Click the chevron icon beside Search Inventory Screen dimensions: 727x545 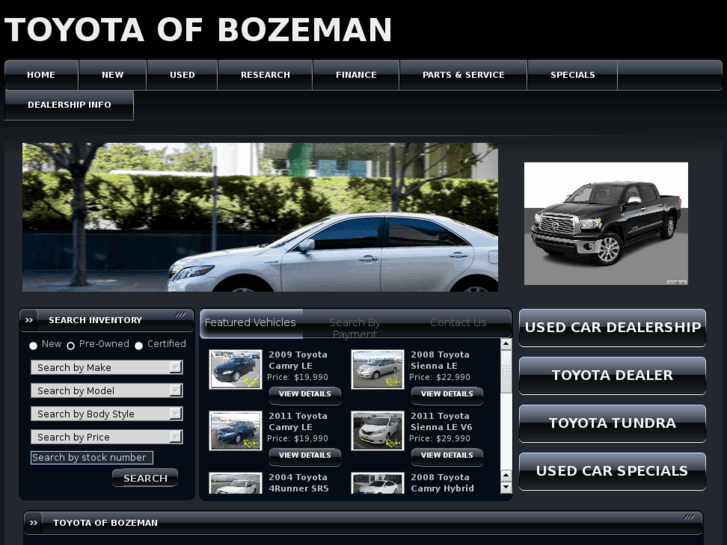point(29,320)
